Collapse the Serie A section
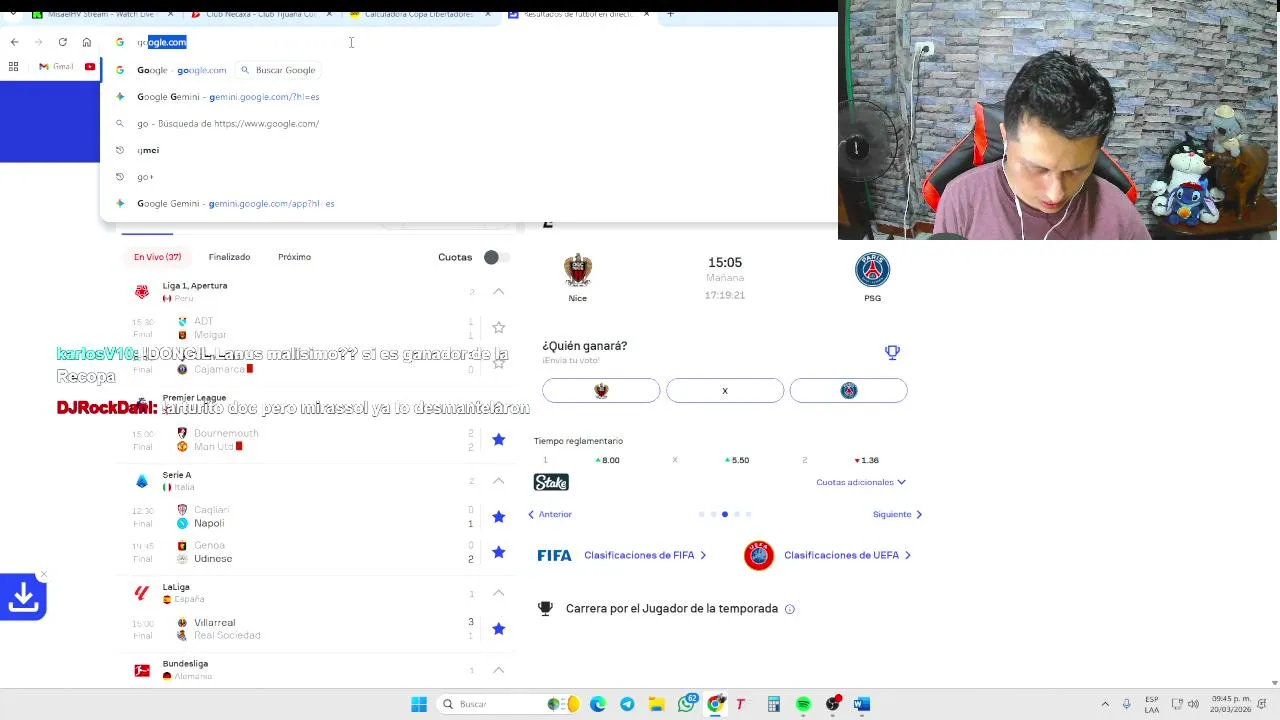 click(x=498, y=481)
